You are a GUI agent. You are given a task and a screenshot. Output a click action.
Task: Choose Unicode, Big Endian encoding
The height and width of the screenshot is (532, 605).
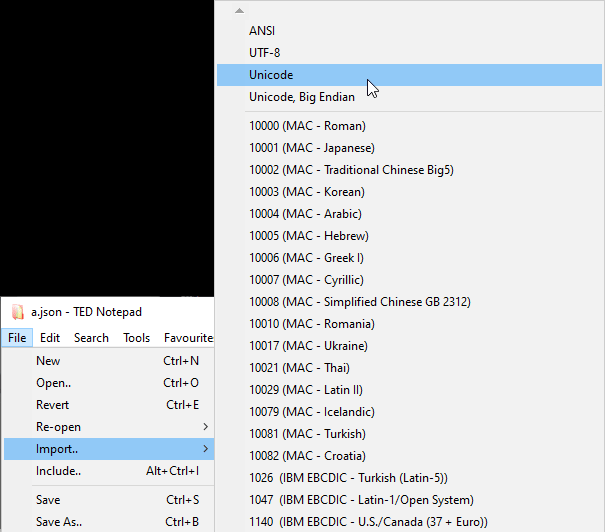click(302, 97)
